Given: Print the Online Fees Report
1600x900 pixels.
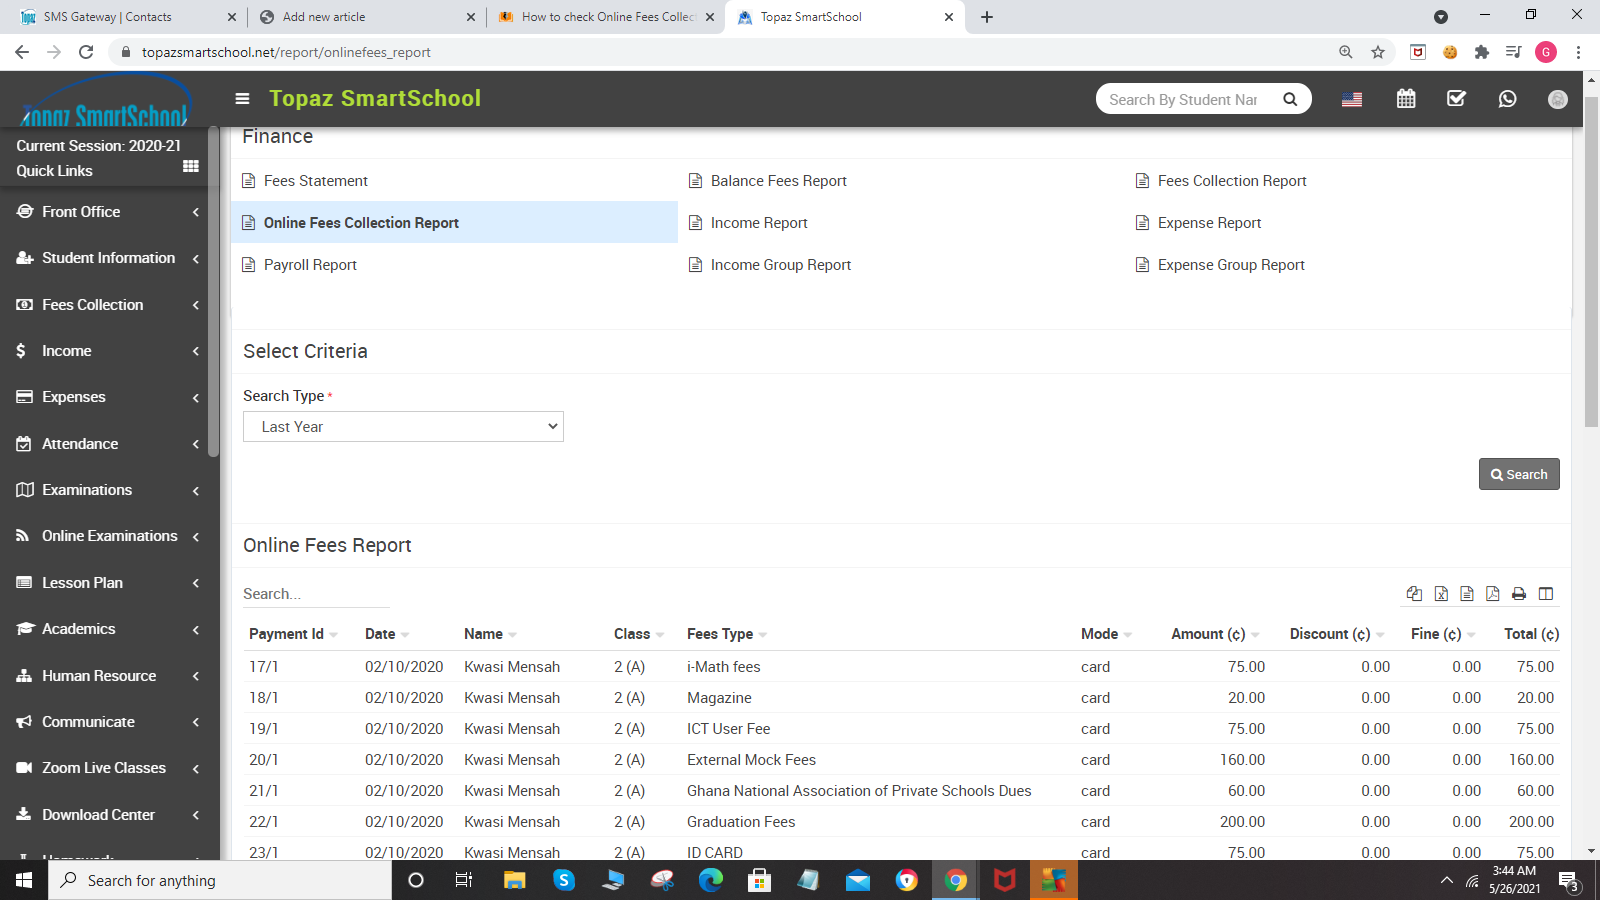Looking at the screenshot, I should [x=1519, y=593].
